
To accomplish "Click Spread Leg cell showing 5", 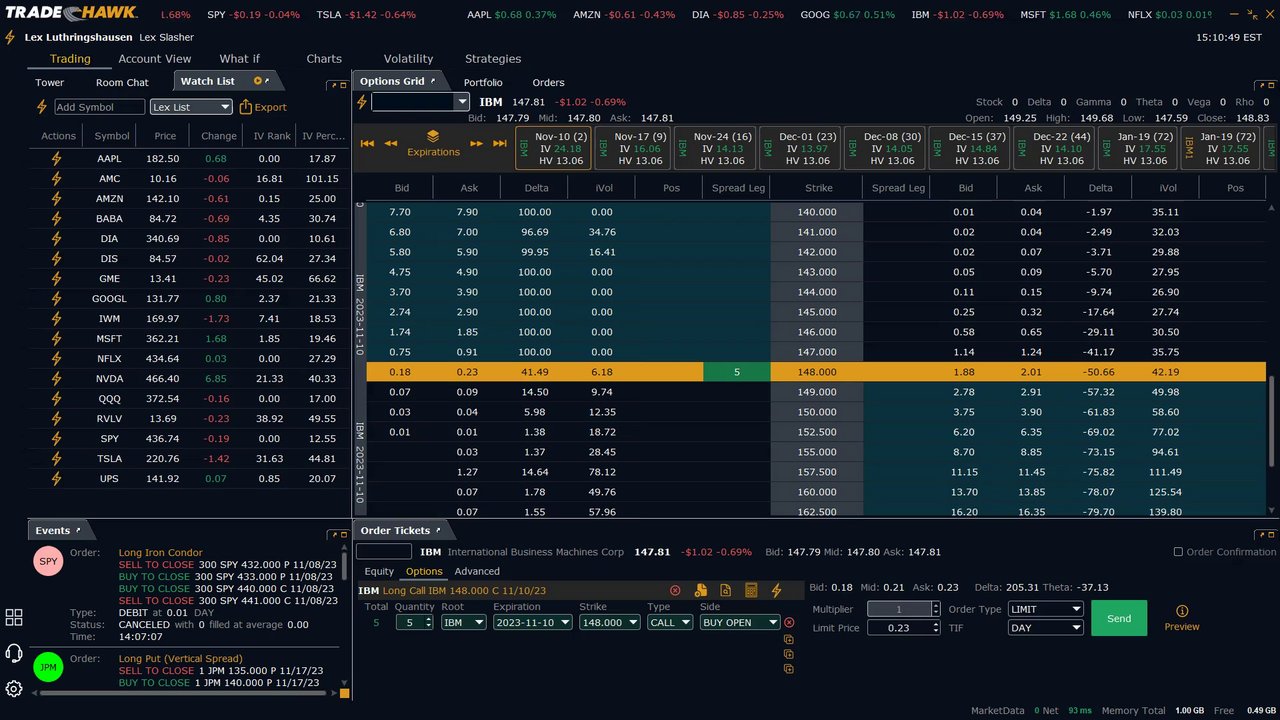I will 737,372.
